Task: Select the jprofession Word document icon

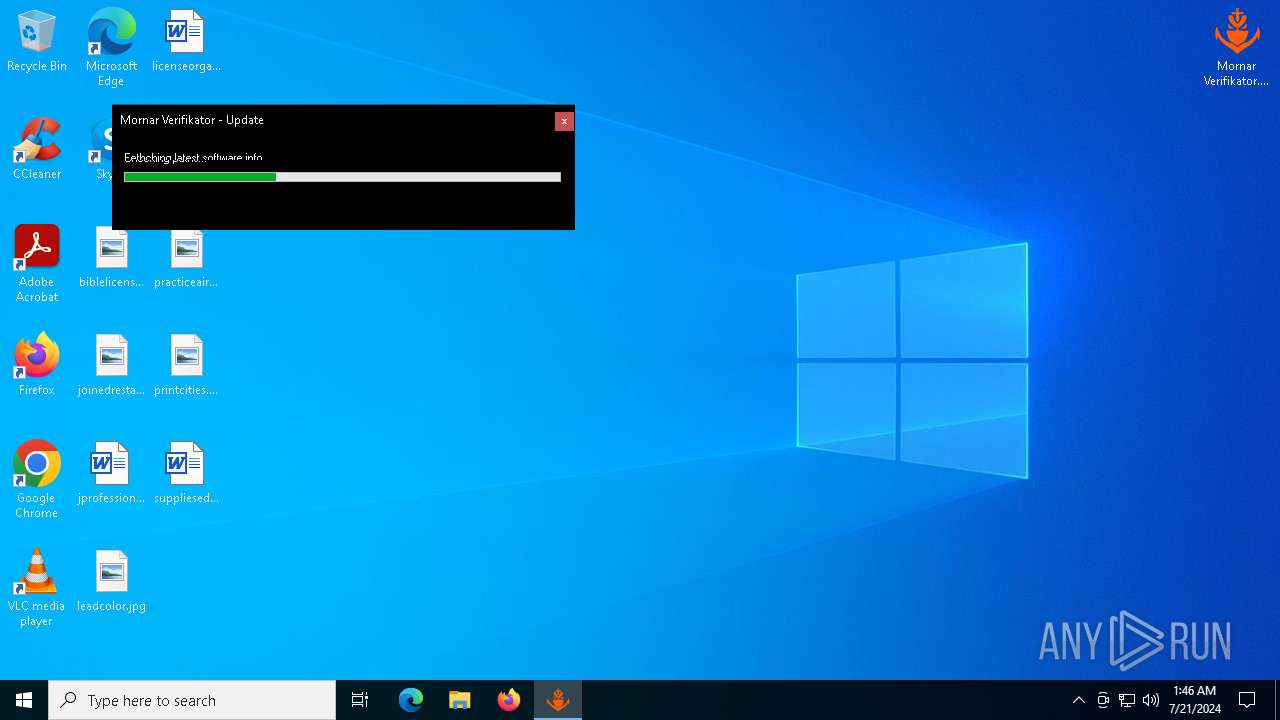Action: pyautogui.click(x=111, y=473)
